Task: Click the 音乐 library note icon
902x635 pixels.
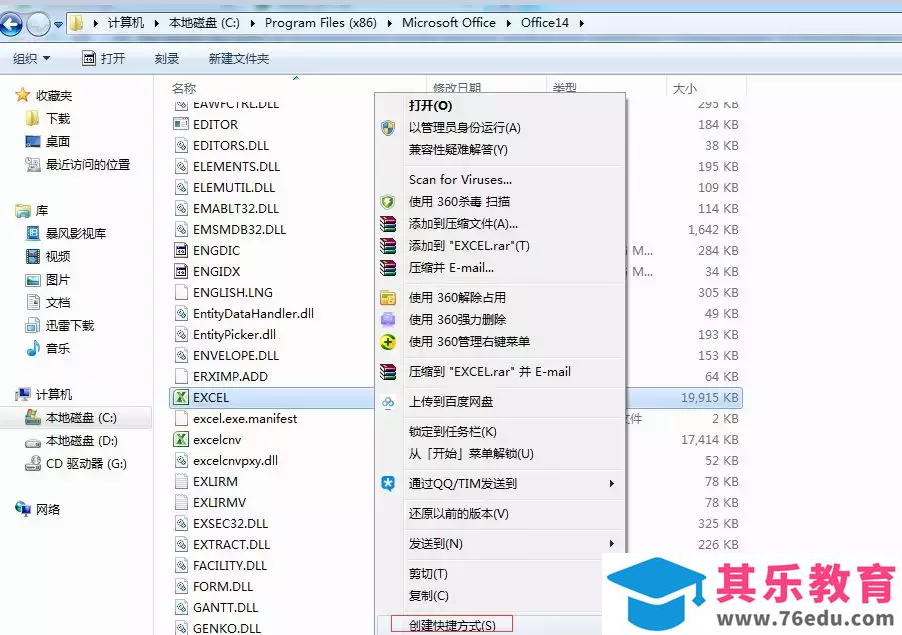Action: coord(33,348)
